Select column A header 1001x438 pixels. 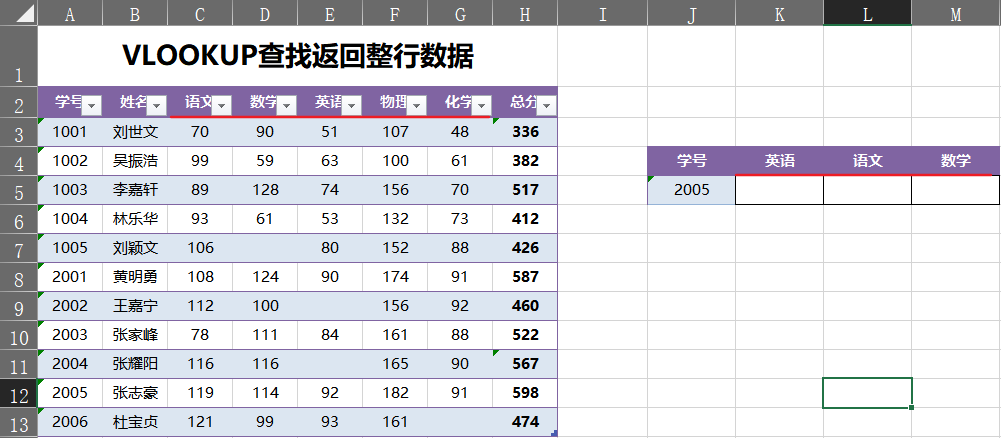(x=70, y=13)
